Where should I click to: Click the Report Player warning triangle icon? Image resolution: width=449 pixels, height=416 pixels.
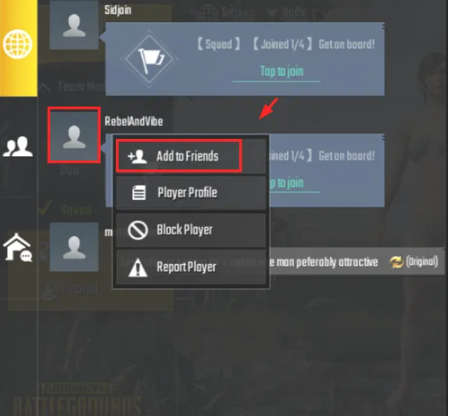click(138, 267)
